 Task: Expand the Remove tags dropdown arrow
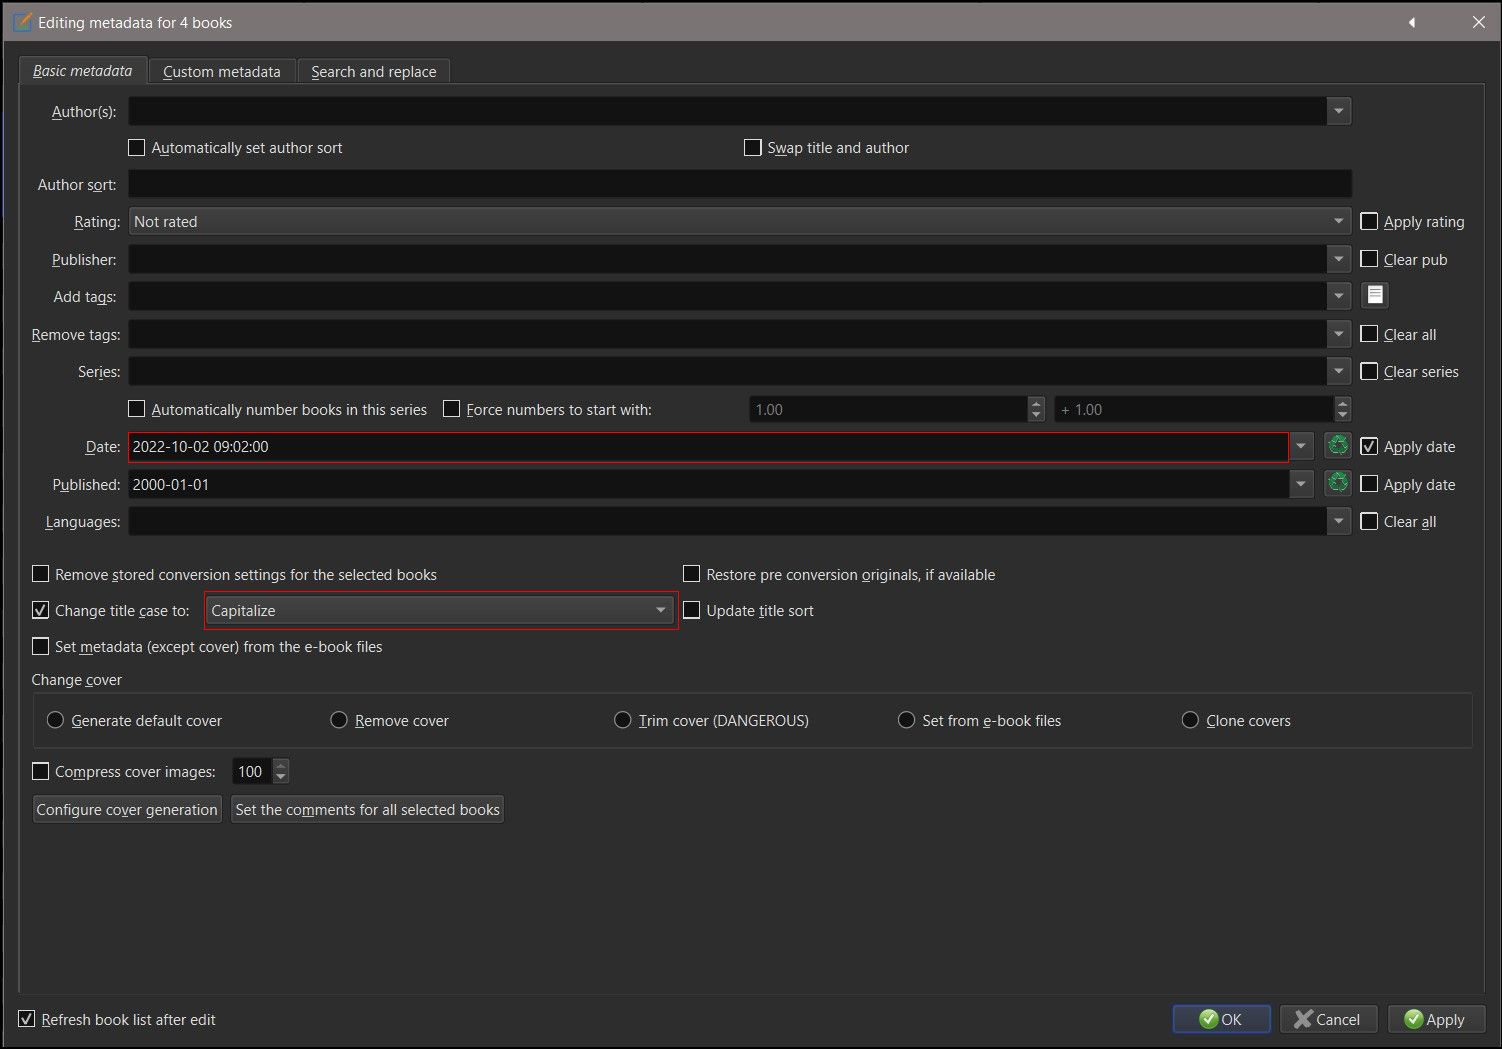point(1339,334)
